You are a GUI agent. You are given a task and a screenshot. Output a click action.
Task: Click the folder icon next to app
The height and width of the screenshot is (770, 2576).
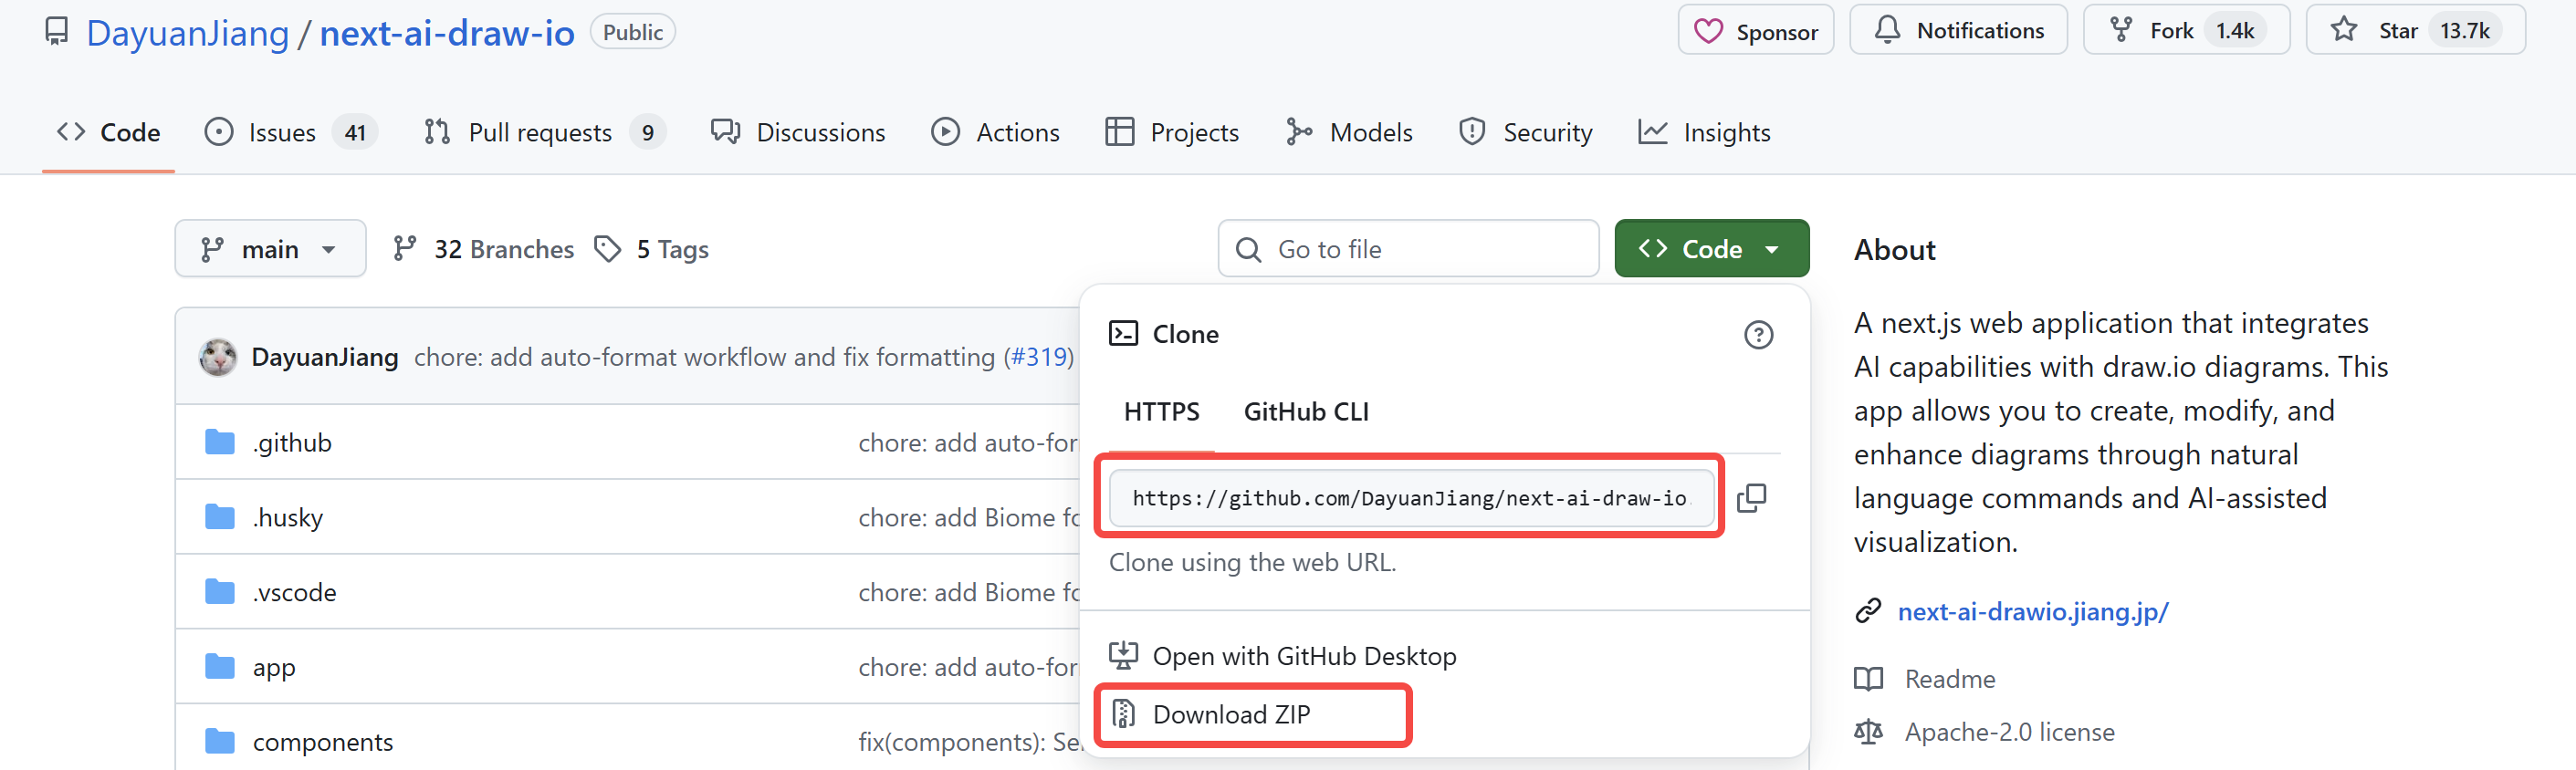(x=220, y=667)
